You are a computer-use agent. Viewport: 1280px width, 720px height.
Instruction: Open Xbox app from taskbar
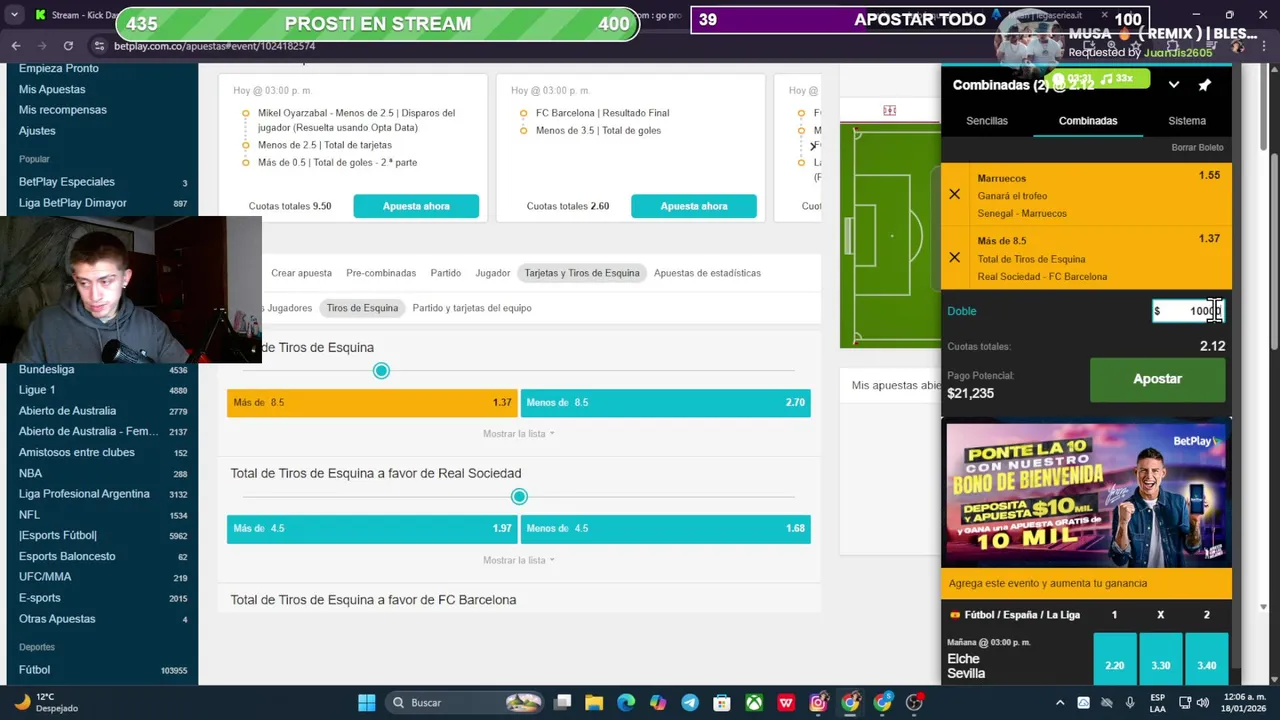pyautogui.click(x=754, y=702)
